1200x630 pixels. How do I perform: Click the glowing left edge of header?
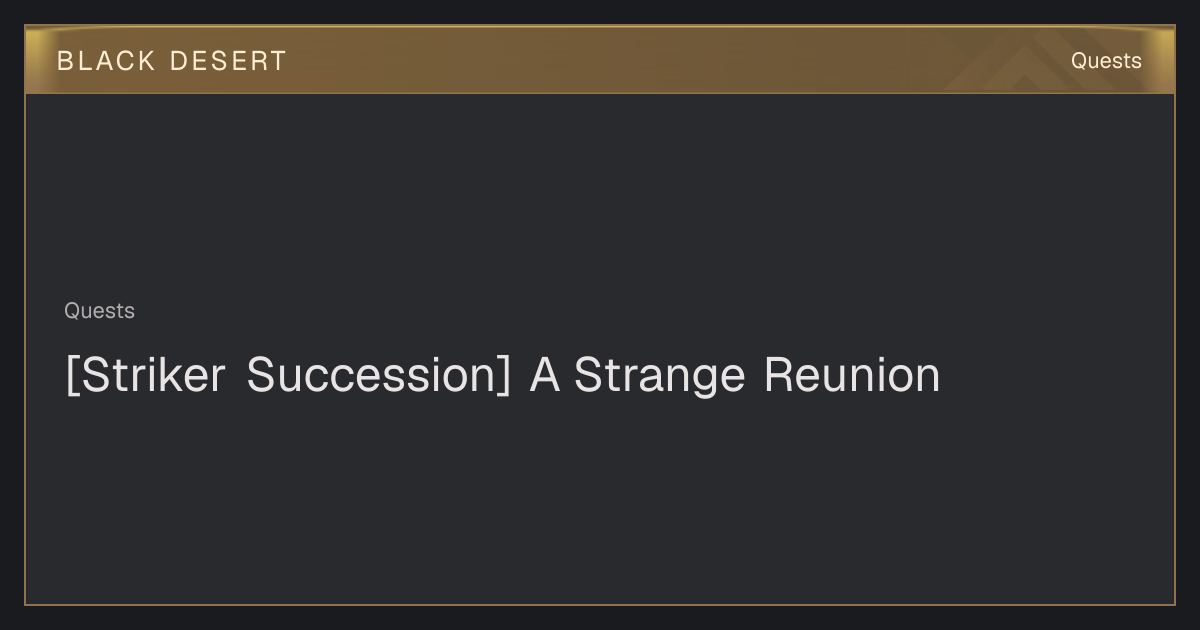coord(33,60)
